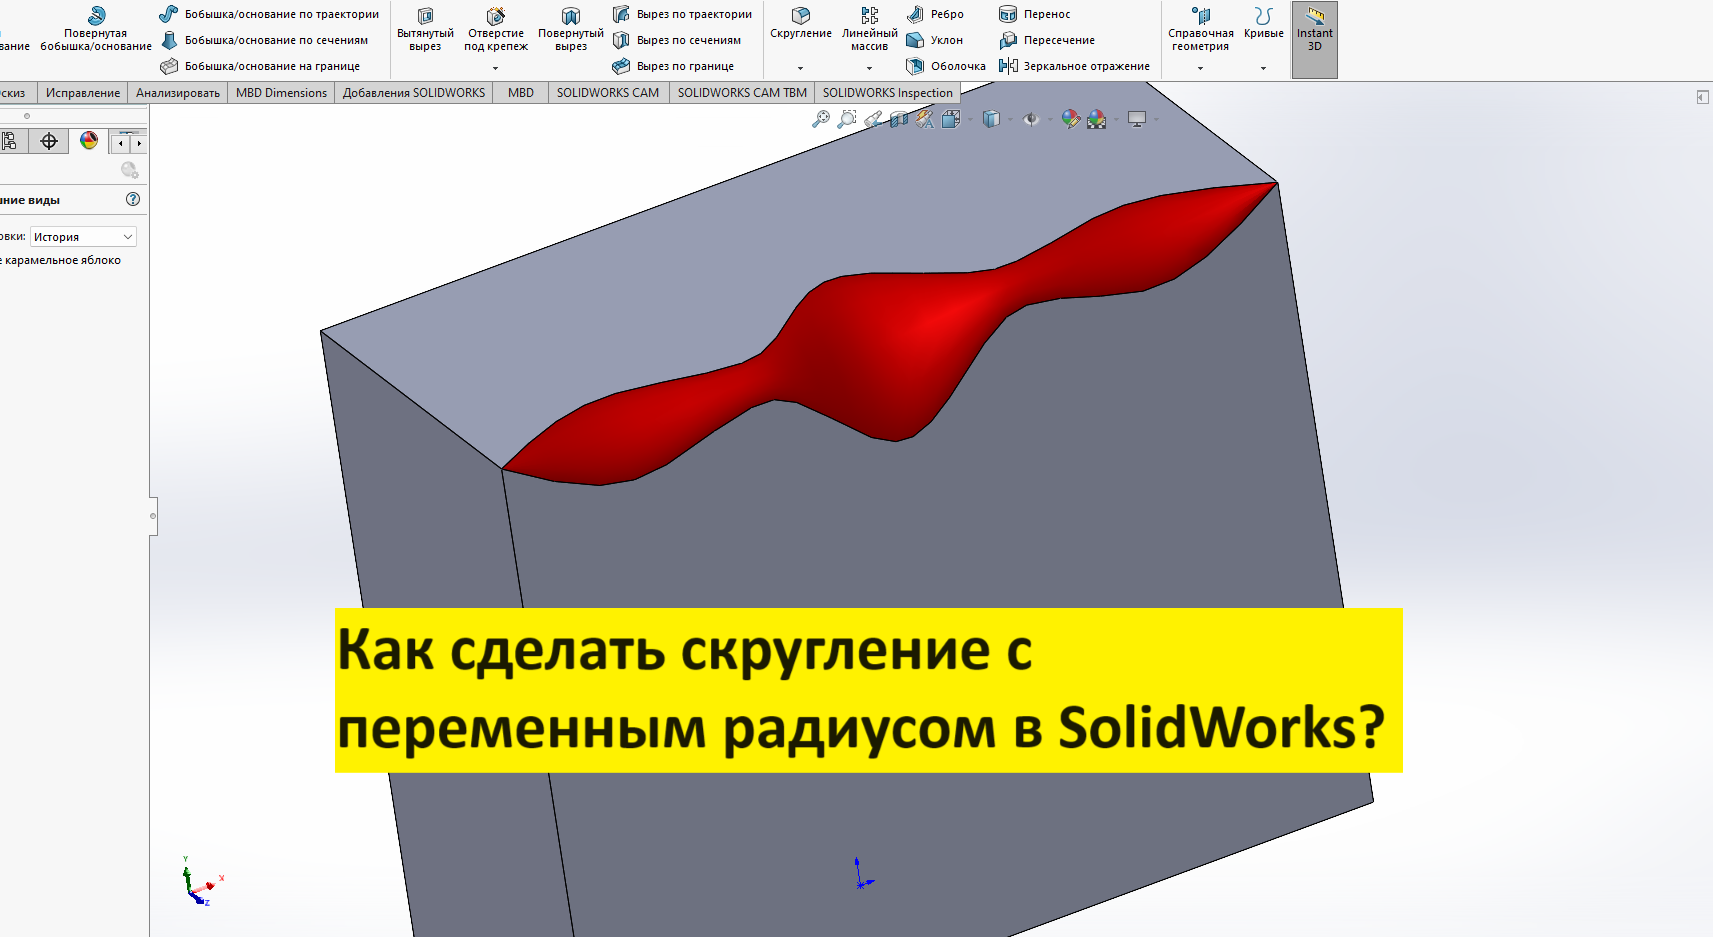Activate the Fillet tool (Скругление)

(x=801, y=23)
